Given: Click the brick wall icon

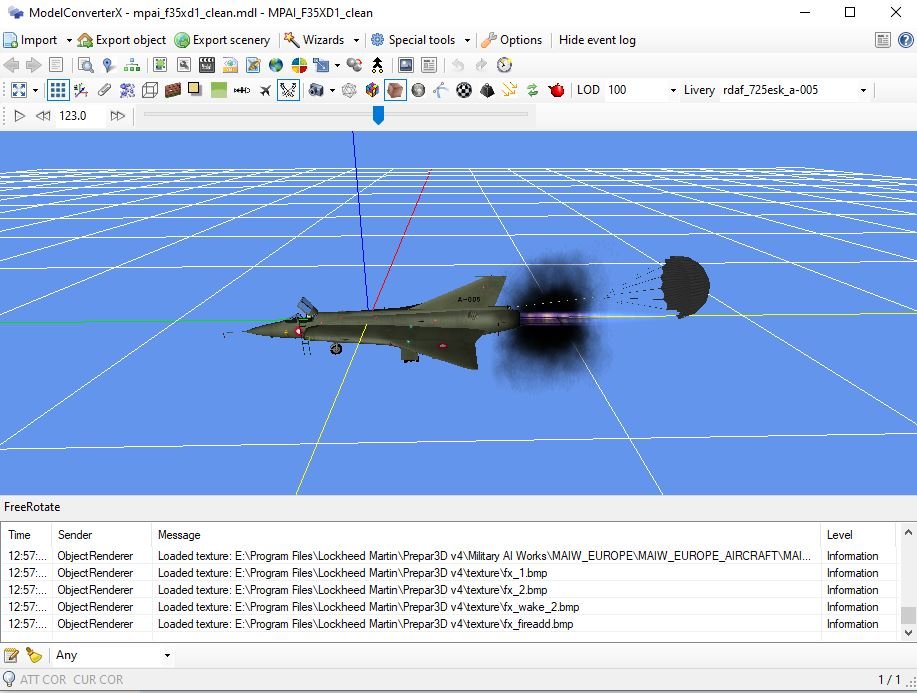Looking at the screenshot, I should 172,90.
